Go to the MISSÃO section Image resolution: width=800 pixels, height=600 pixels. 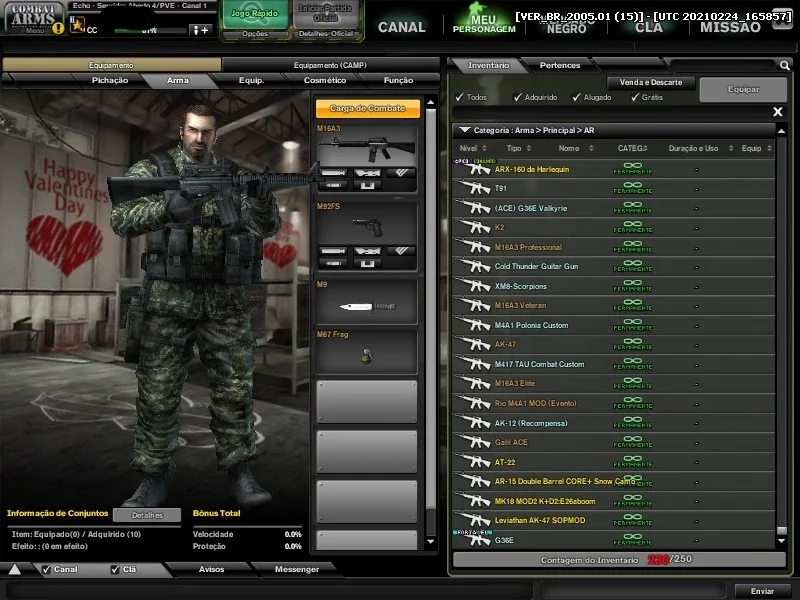[730, 27]
